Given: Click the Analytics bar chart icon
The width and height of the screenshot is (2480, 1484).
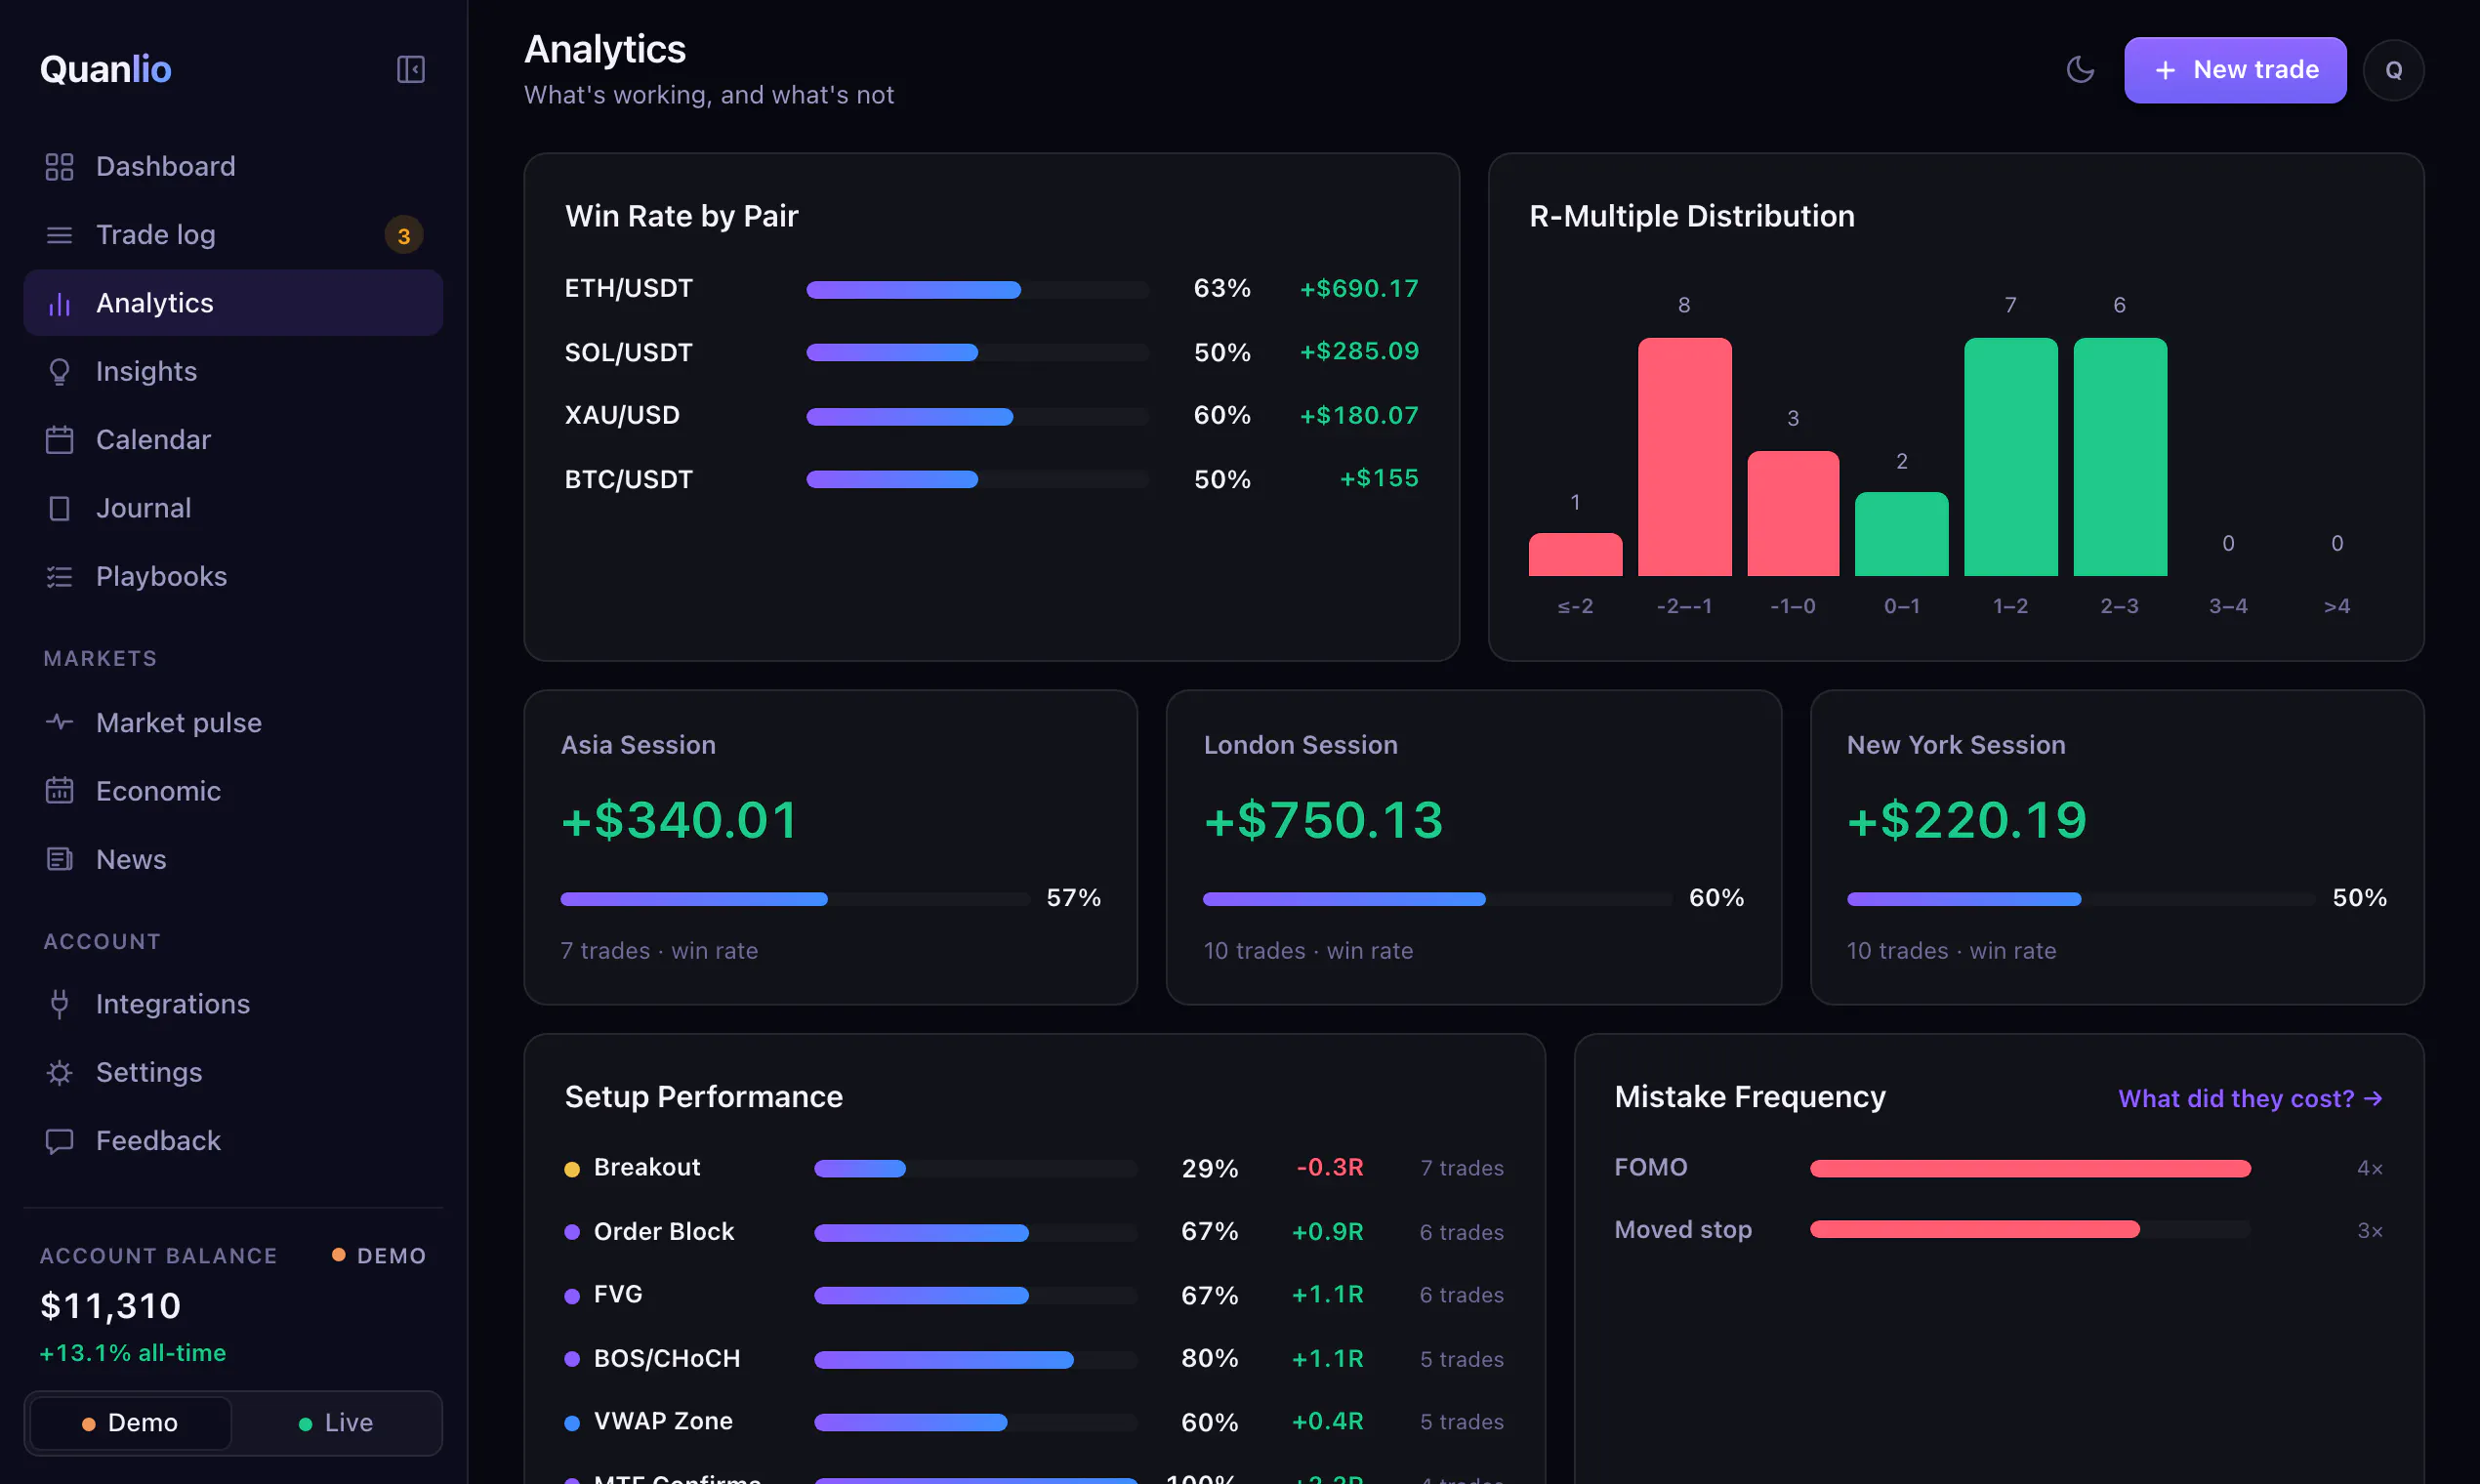Looking at the screenshot, I should [59, 303].
